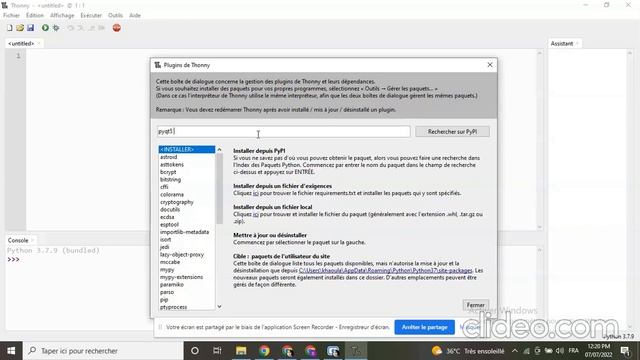Viewport: 640px width, 360px height.
Task: Open first Chrome icon in the taskbar
Action: pos(264,351)
